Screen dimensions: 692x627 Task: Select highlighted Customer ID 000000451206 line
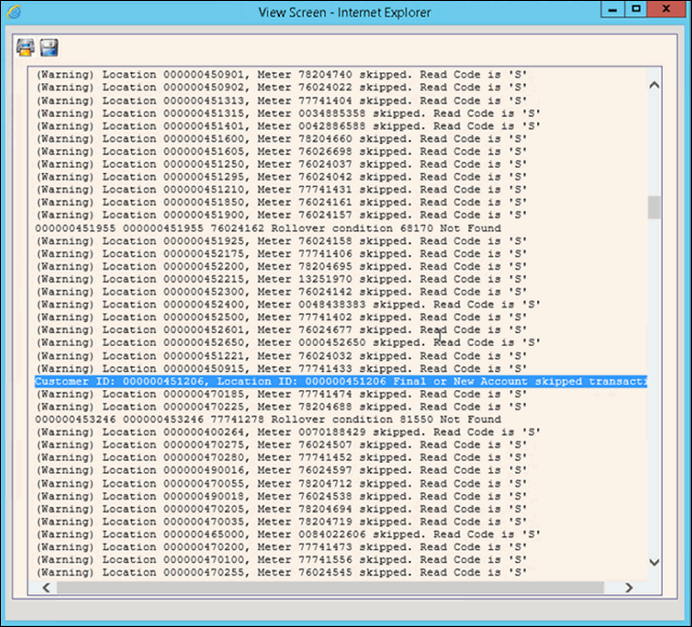341,382
